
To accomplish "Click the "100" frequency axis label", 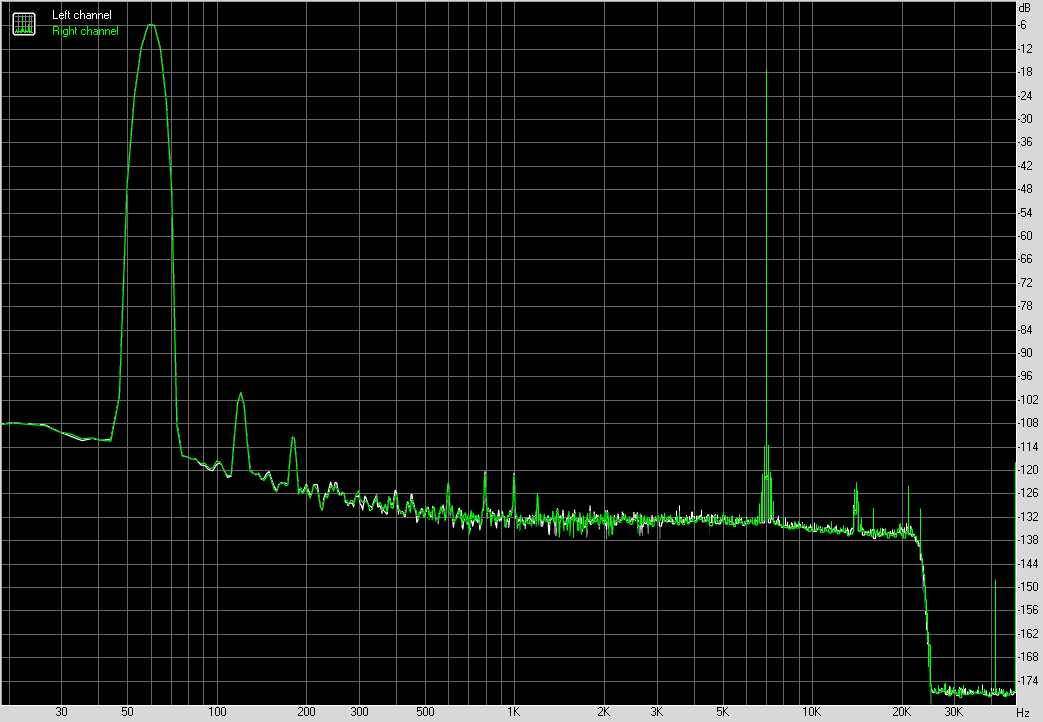I will (217, 712).
